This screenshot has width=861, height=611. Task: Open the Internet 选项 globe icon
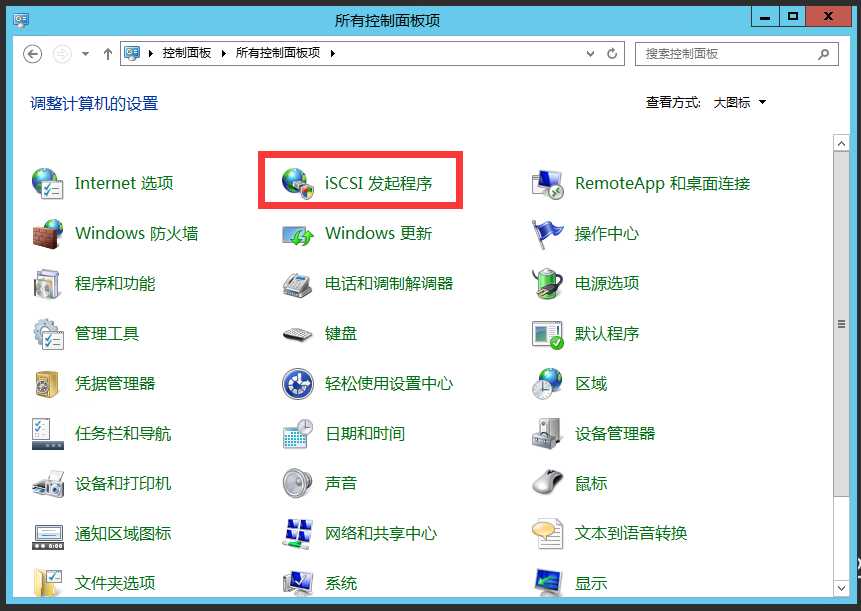(x=47, y=183)
